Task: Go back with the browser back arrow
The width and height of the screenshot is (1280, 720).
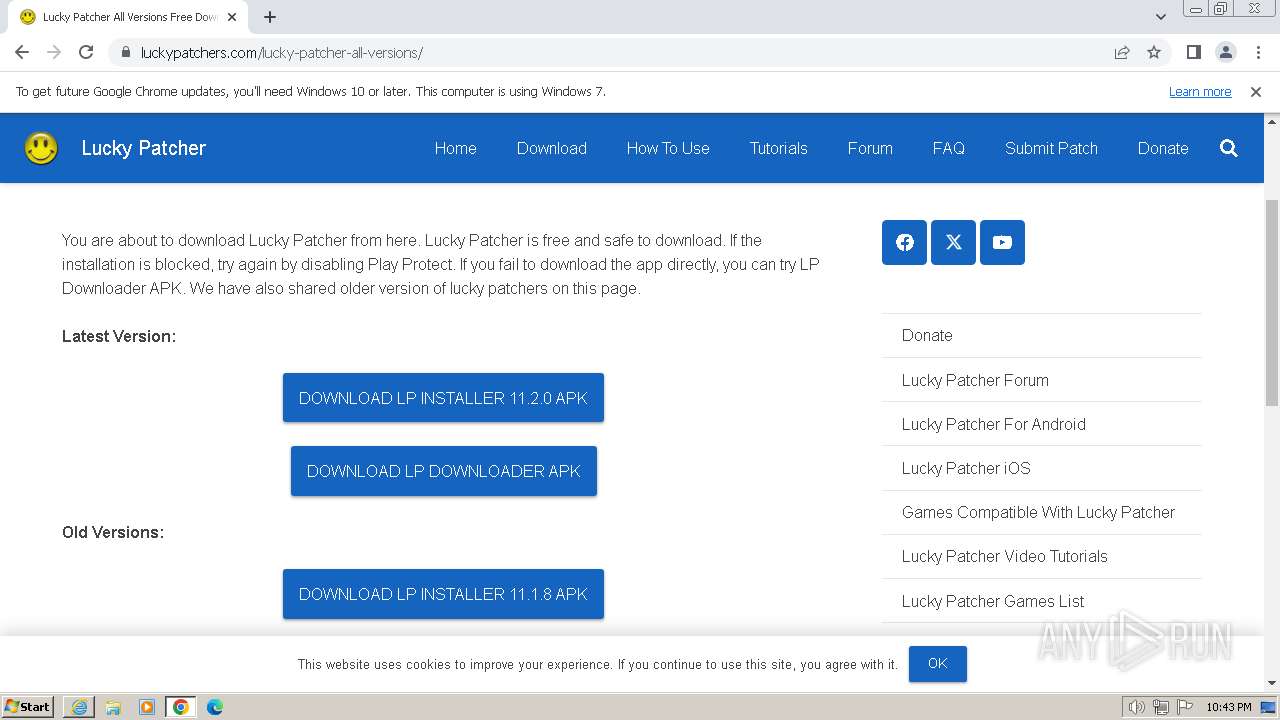Action: (22, 52)
